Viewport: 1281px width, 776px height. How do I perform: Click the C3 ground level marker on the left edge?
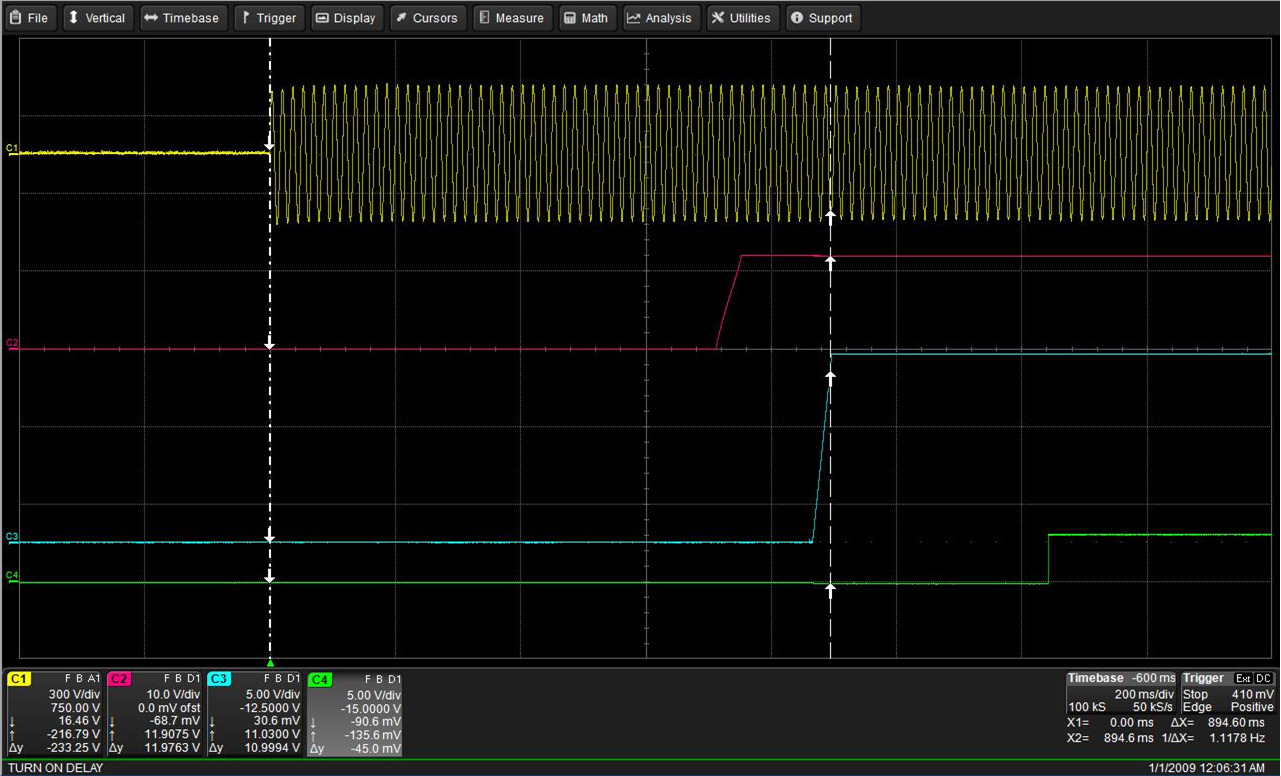12,538
